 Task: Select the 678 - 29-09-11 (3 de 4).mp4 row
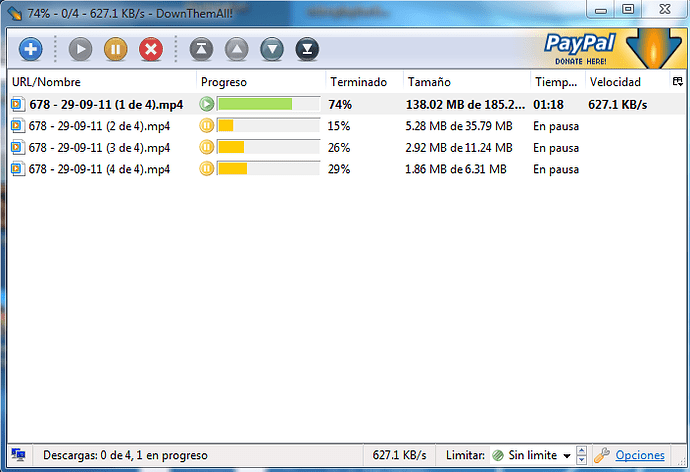point(345,147)
